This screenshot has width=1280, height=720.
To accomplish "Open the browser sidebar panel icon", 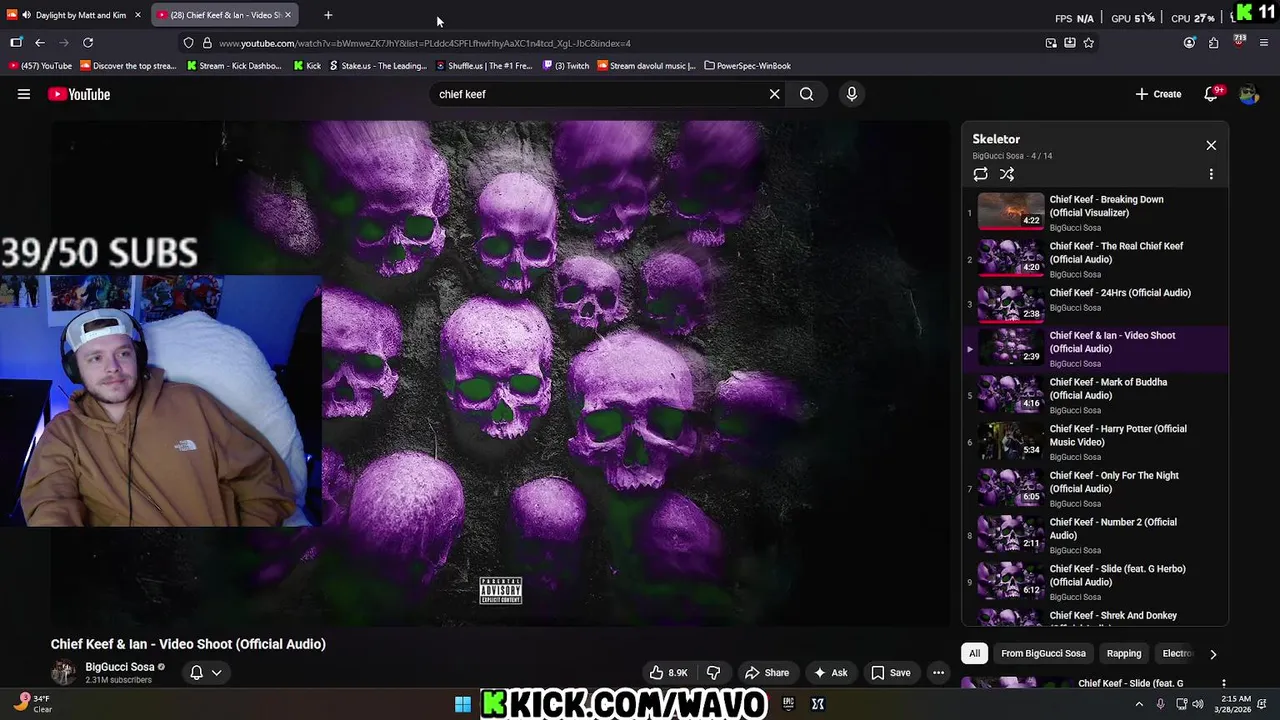I will pos(16,43).
